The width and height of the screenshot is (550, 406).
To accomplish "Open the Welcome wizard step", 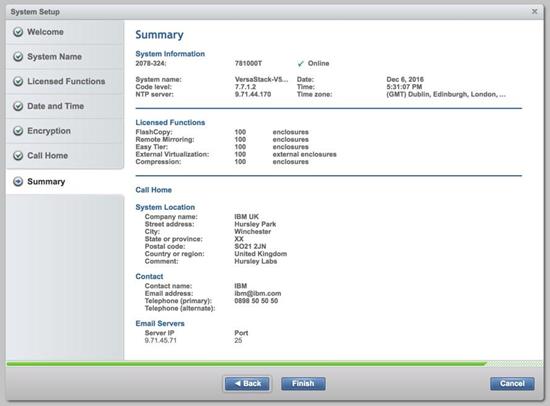I will [x=65, y=32].
